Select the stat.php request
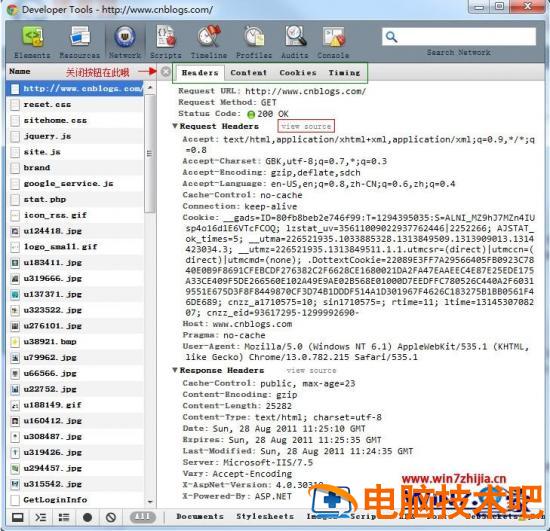The height and width of the screenshot is (531, 550). 75,199
